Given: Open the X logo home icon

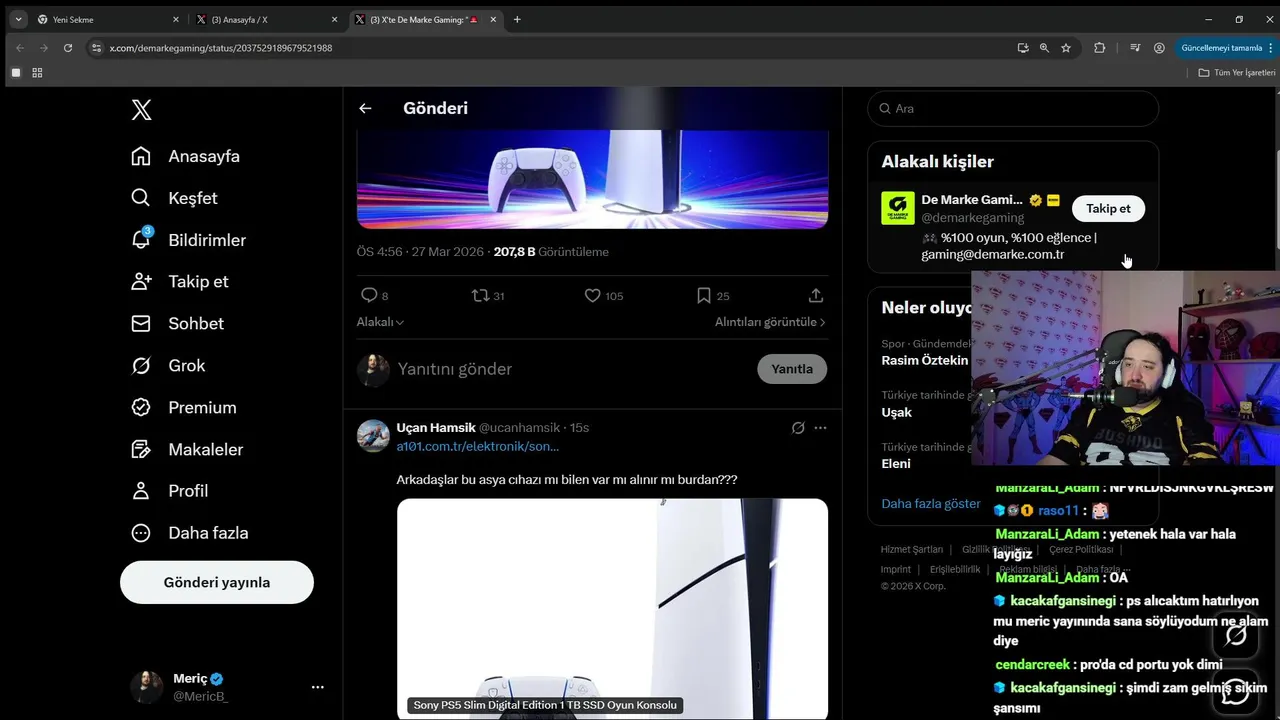Looking at the screenshot, I should tap(141, 110).
